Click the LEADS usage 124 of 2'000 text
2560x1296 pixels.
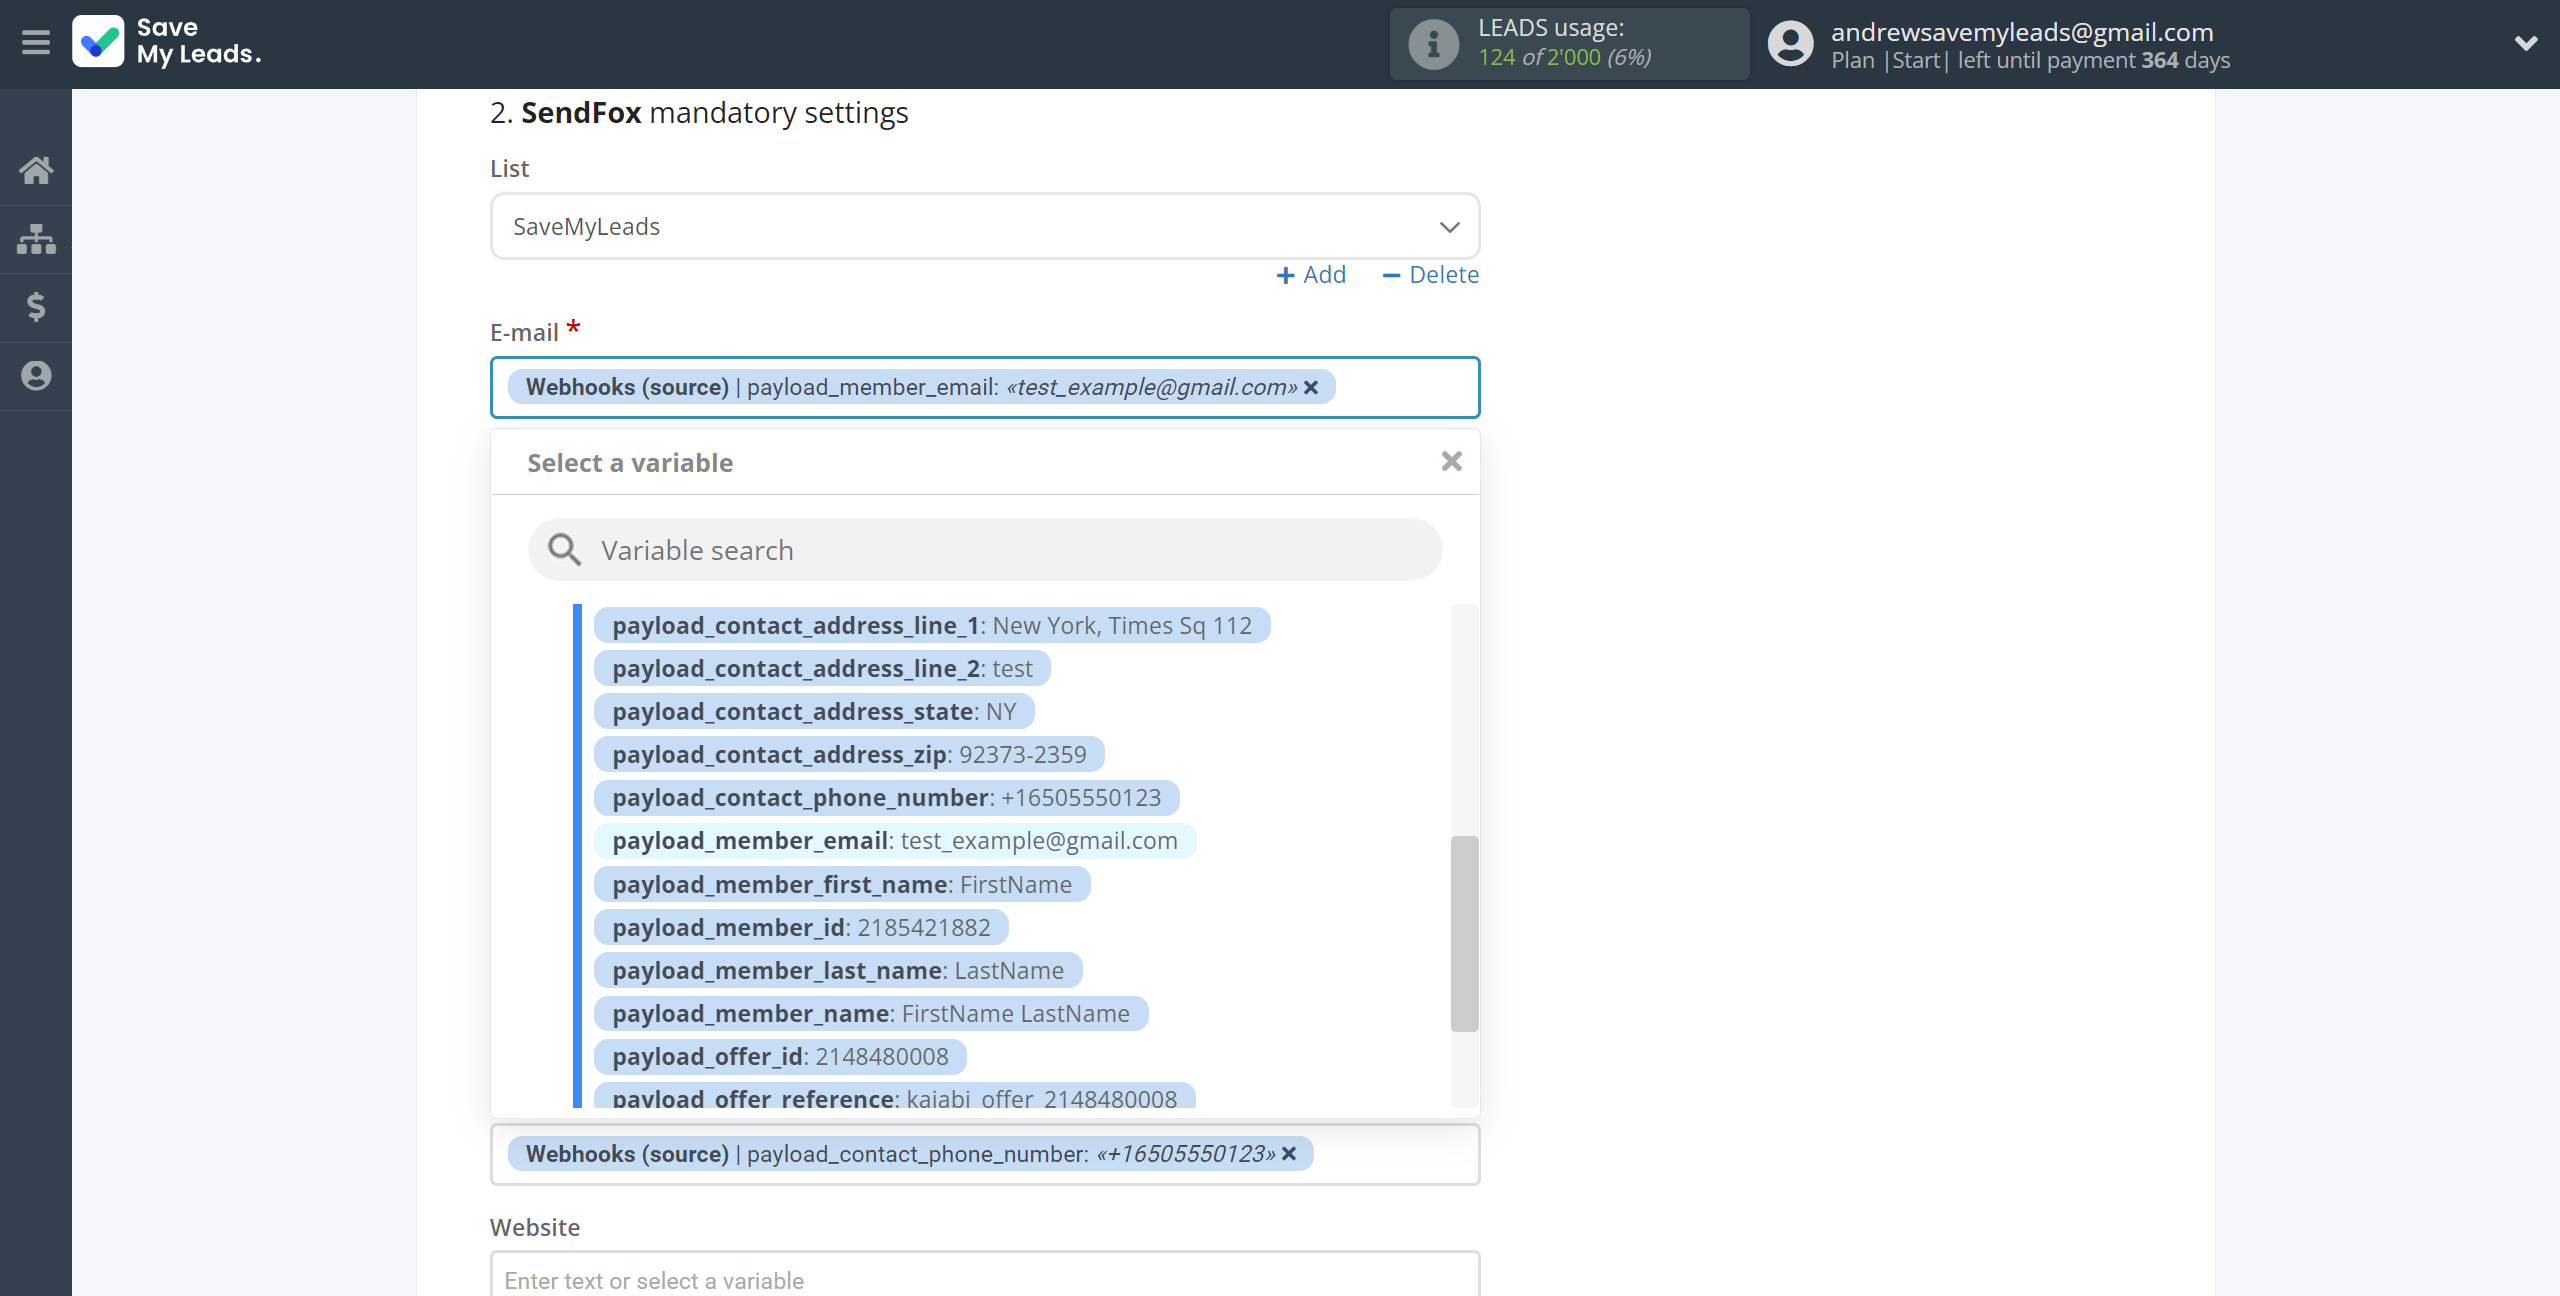pyautogui.click(x=1565, y=58)
